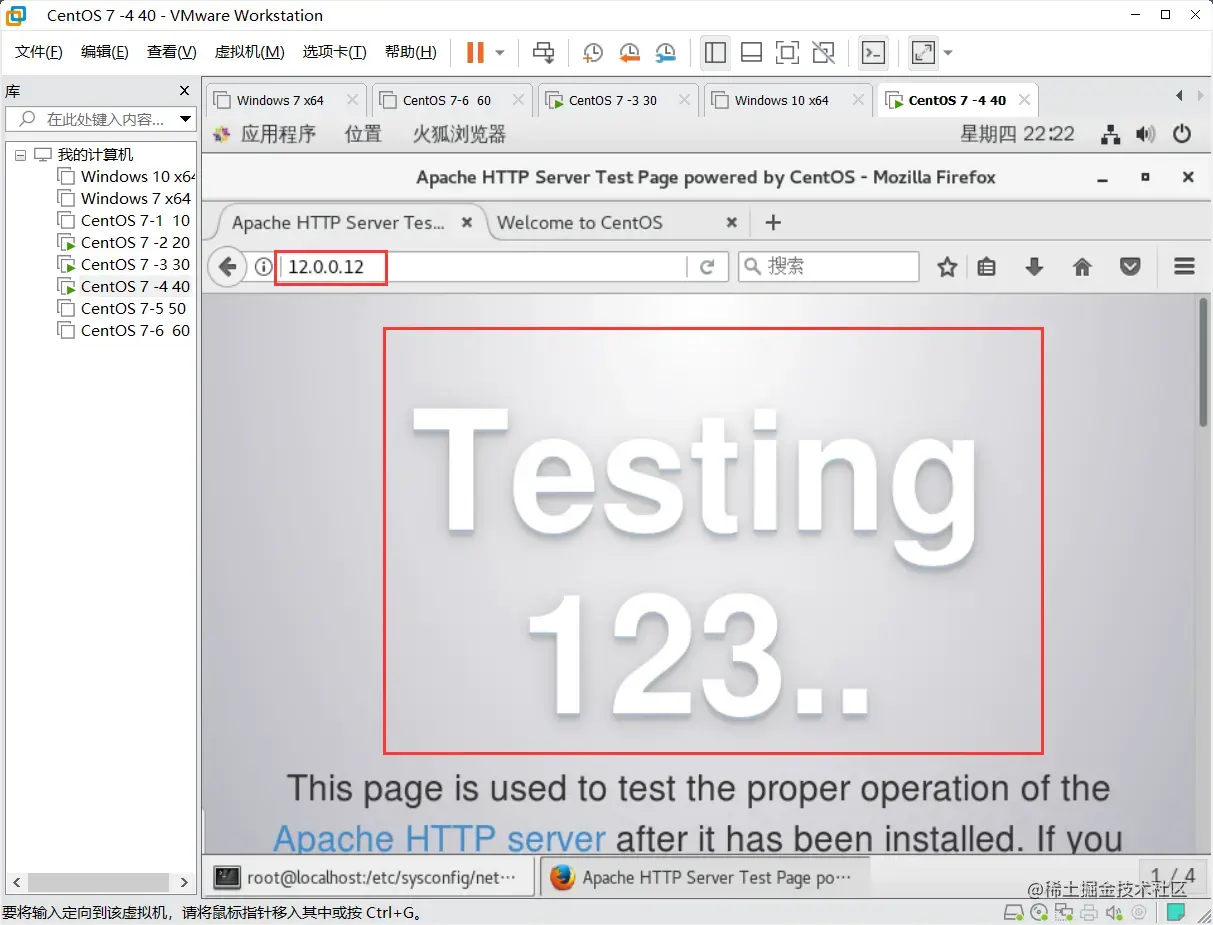The width and height of the screenshot is (1213, 925).
Task: Toggle the thumbnail bar view button
Action: (x=752, y=52)
